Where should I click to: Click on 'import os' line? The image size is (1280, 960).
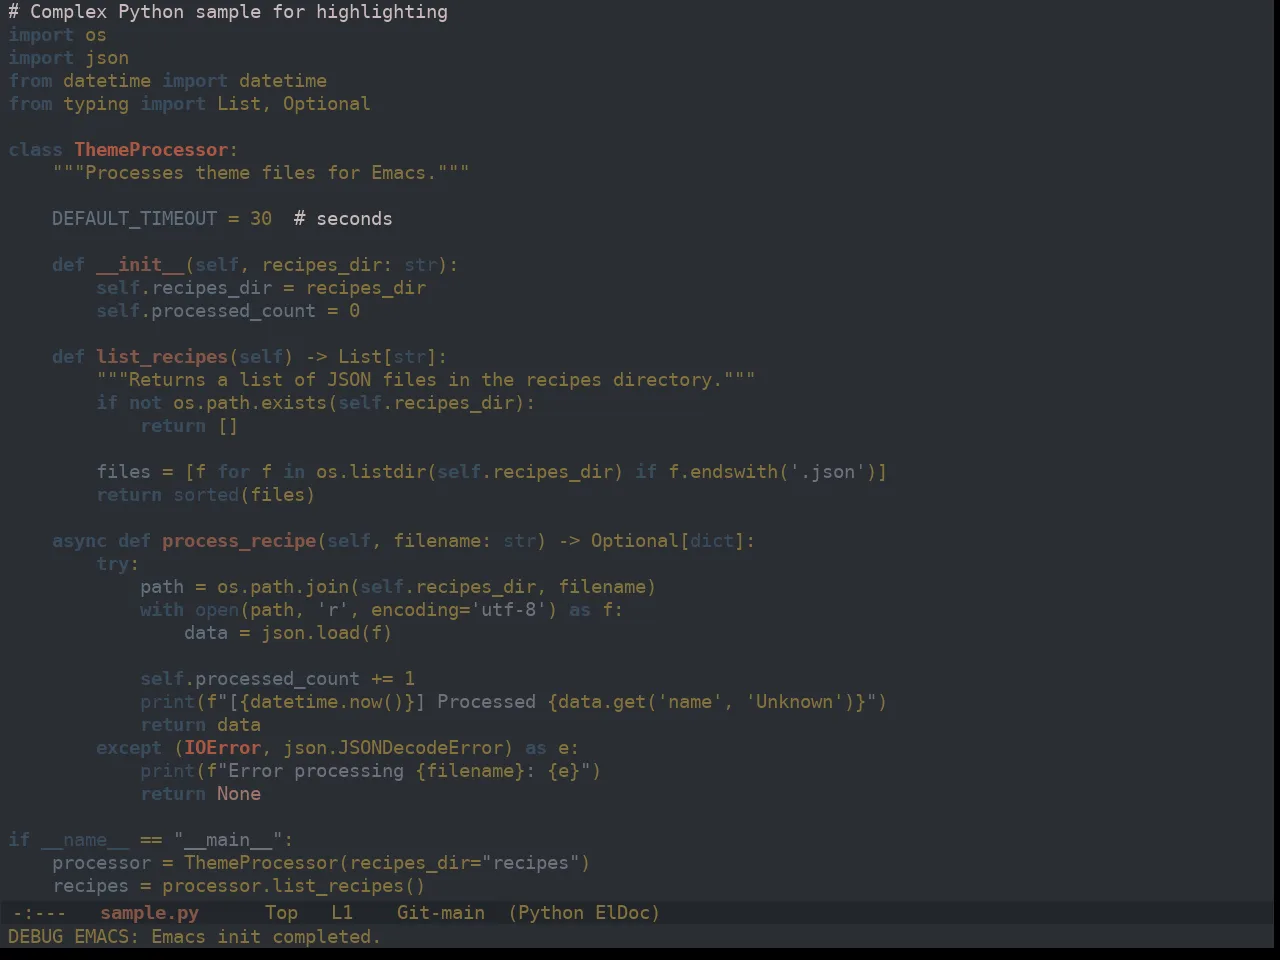57,35
